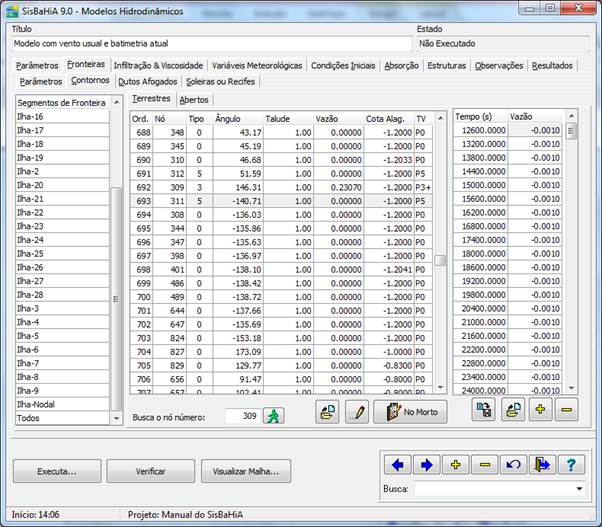Click the Verificar button
The width and height of the screenshot is (602, 527).
point(150,471)
